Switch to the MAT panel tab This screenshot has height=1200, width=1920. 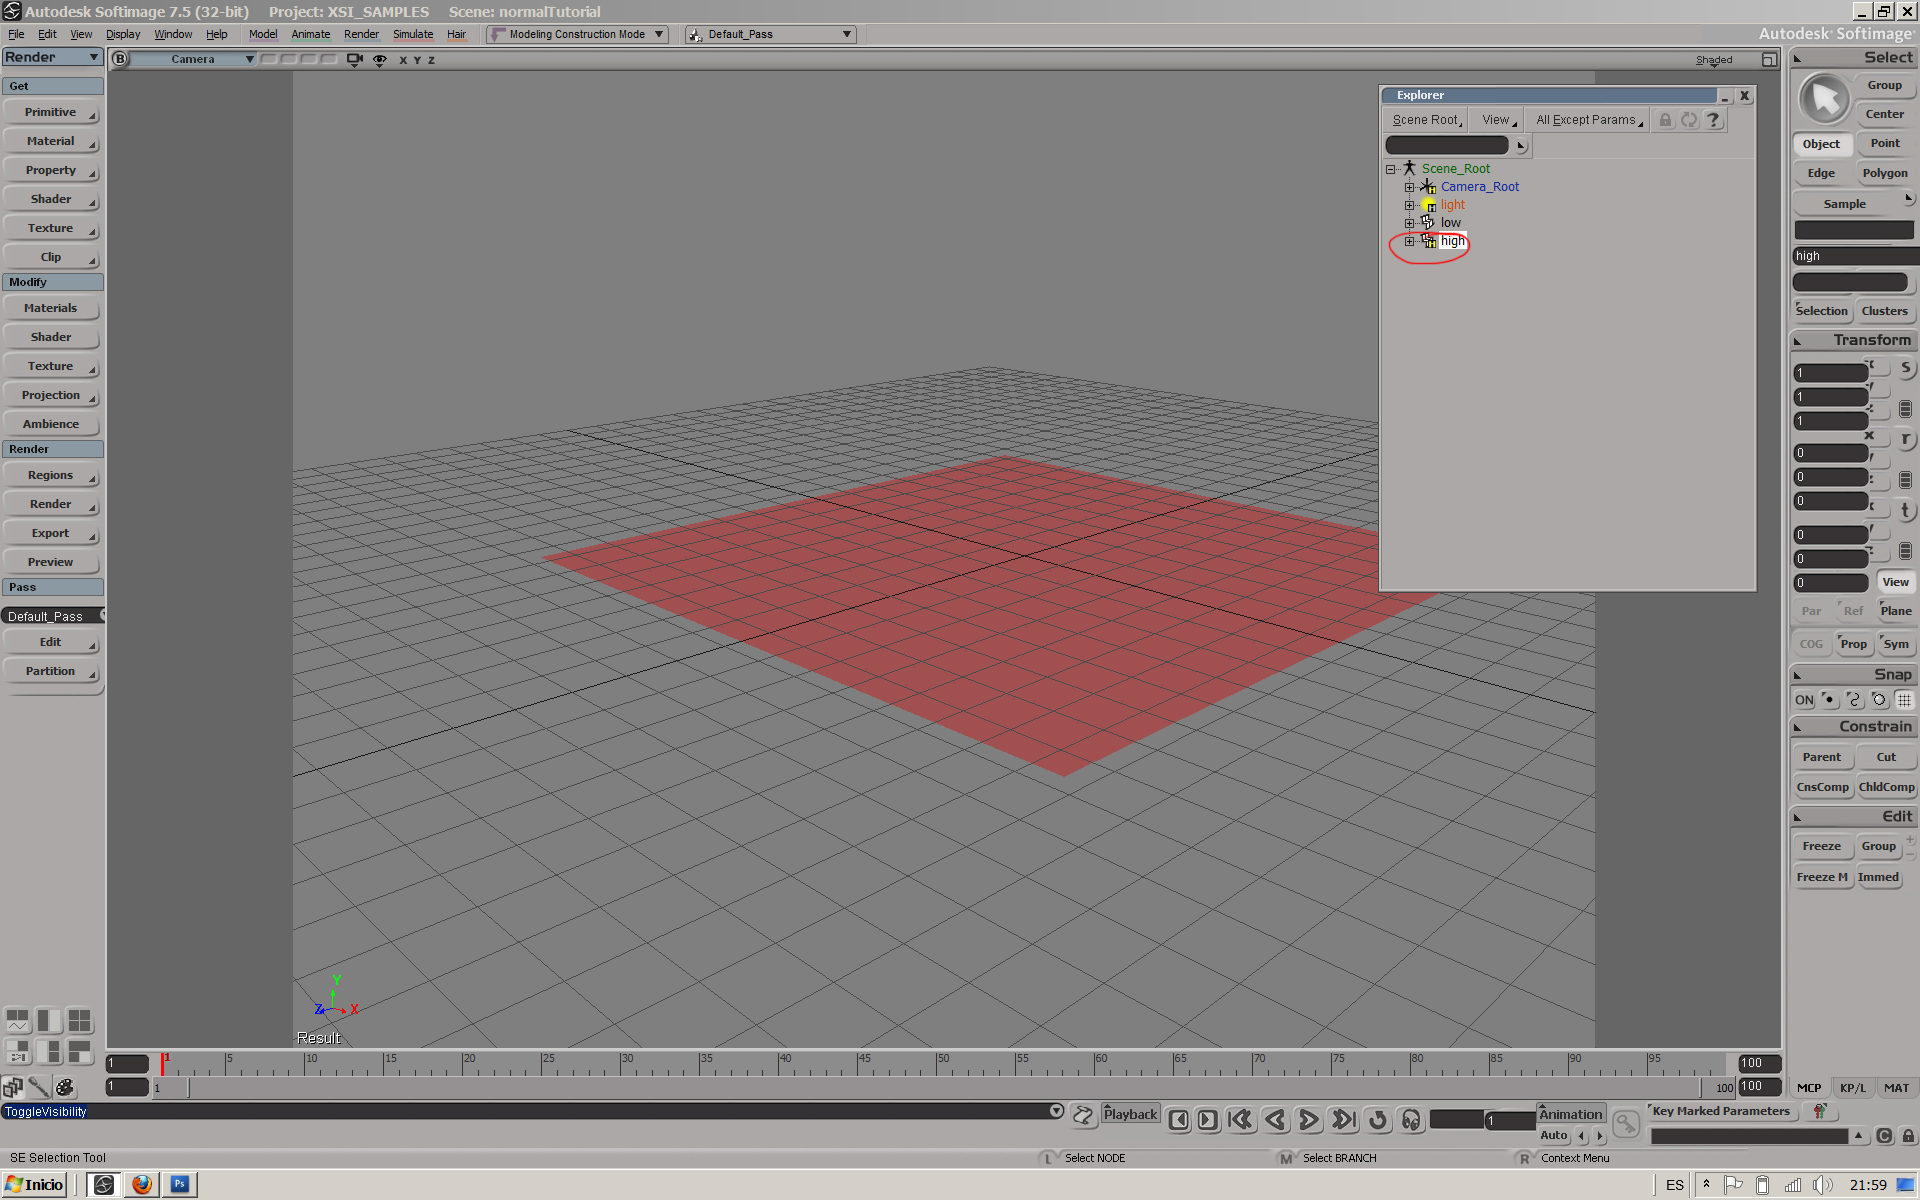[x=1896, y=1088]
